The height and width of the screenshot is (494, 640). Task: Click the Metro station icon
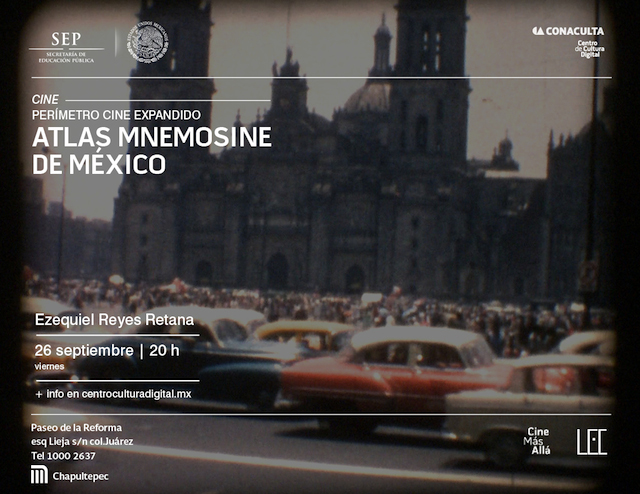click(x=38, y=473)
